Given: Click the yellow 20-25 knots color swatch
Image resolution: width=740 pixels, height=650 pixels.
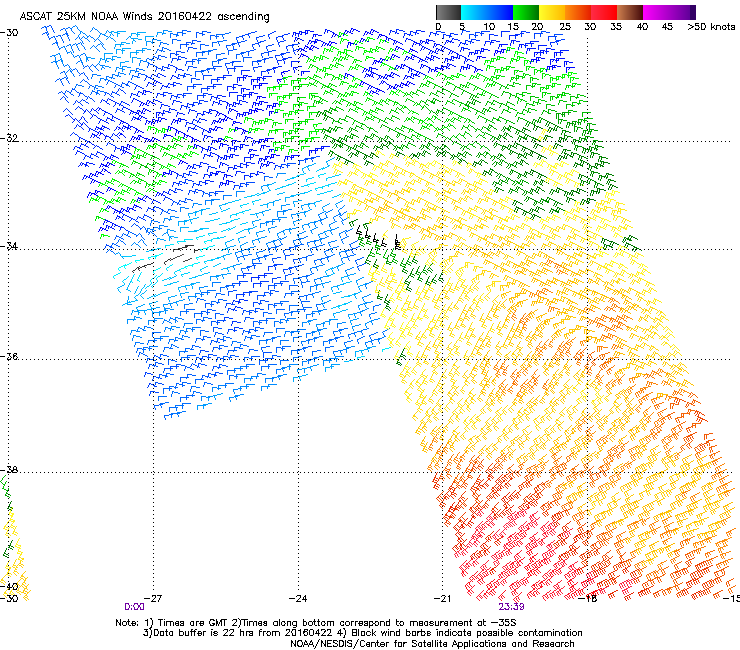Looking at the screenshot, I should [552, 12].
